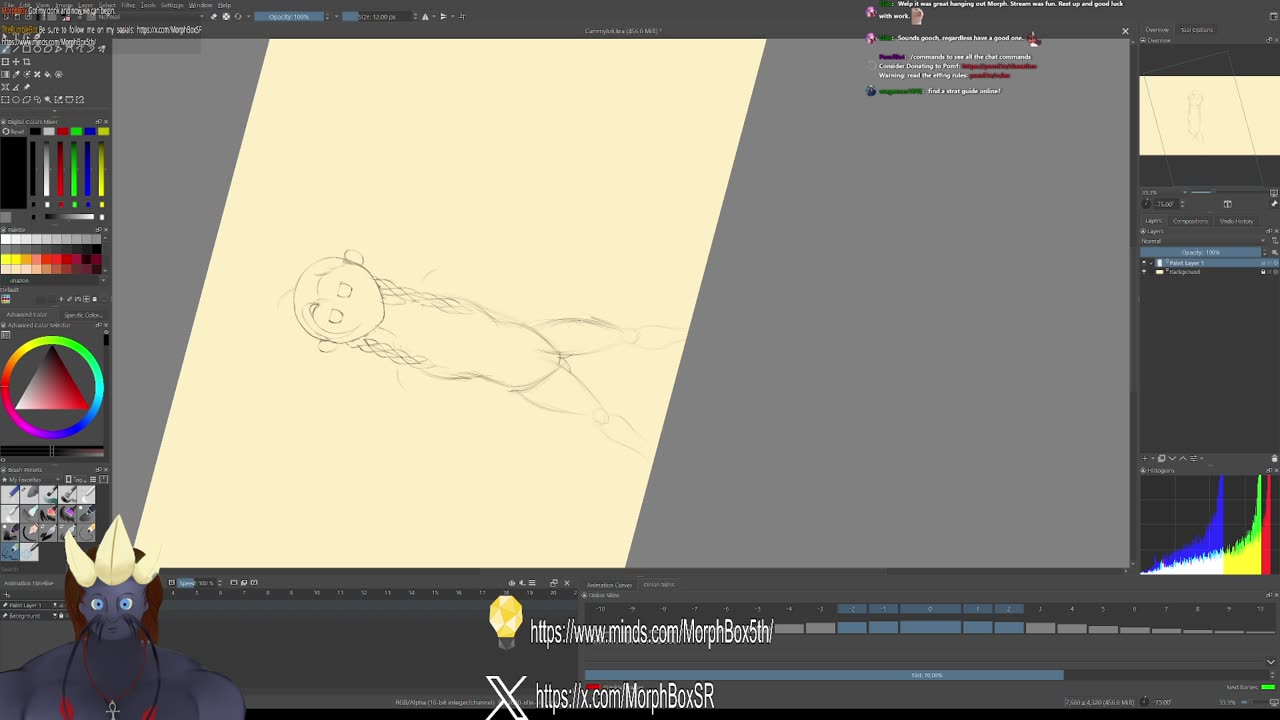
Task: Open the palette name dropdown
Action: [x=50, y=281]
